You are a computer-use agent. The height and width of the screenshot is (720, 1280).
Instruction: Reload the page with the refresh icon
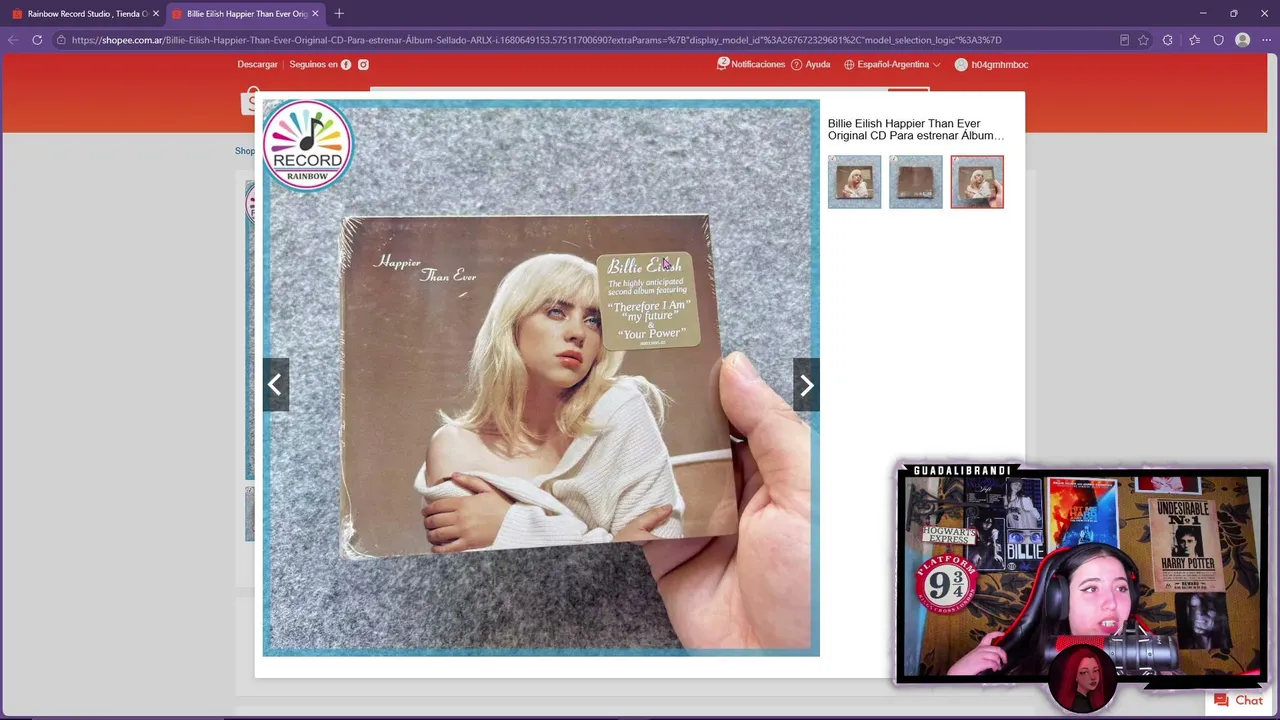(37, 40)
